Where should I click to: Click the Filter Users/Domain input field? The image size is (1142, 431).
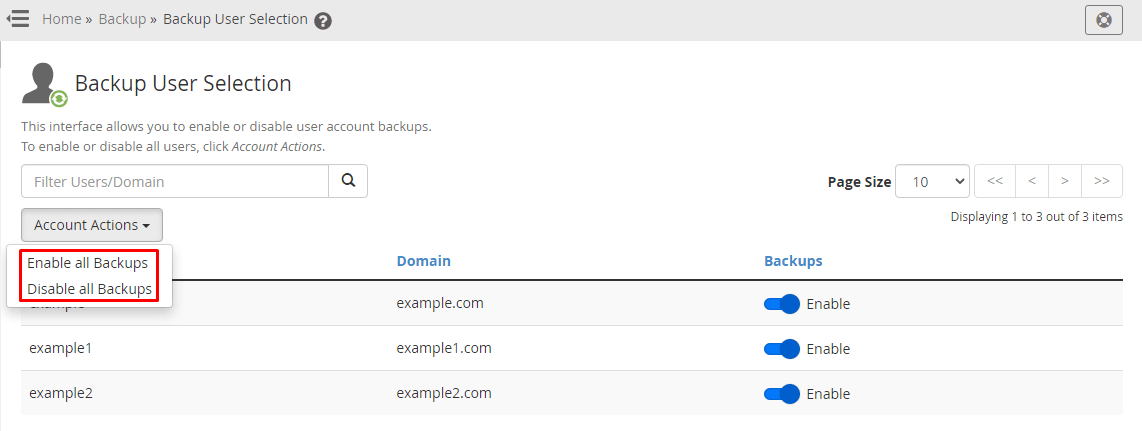(x=175, y=181)
